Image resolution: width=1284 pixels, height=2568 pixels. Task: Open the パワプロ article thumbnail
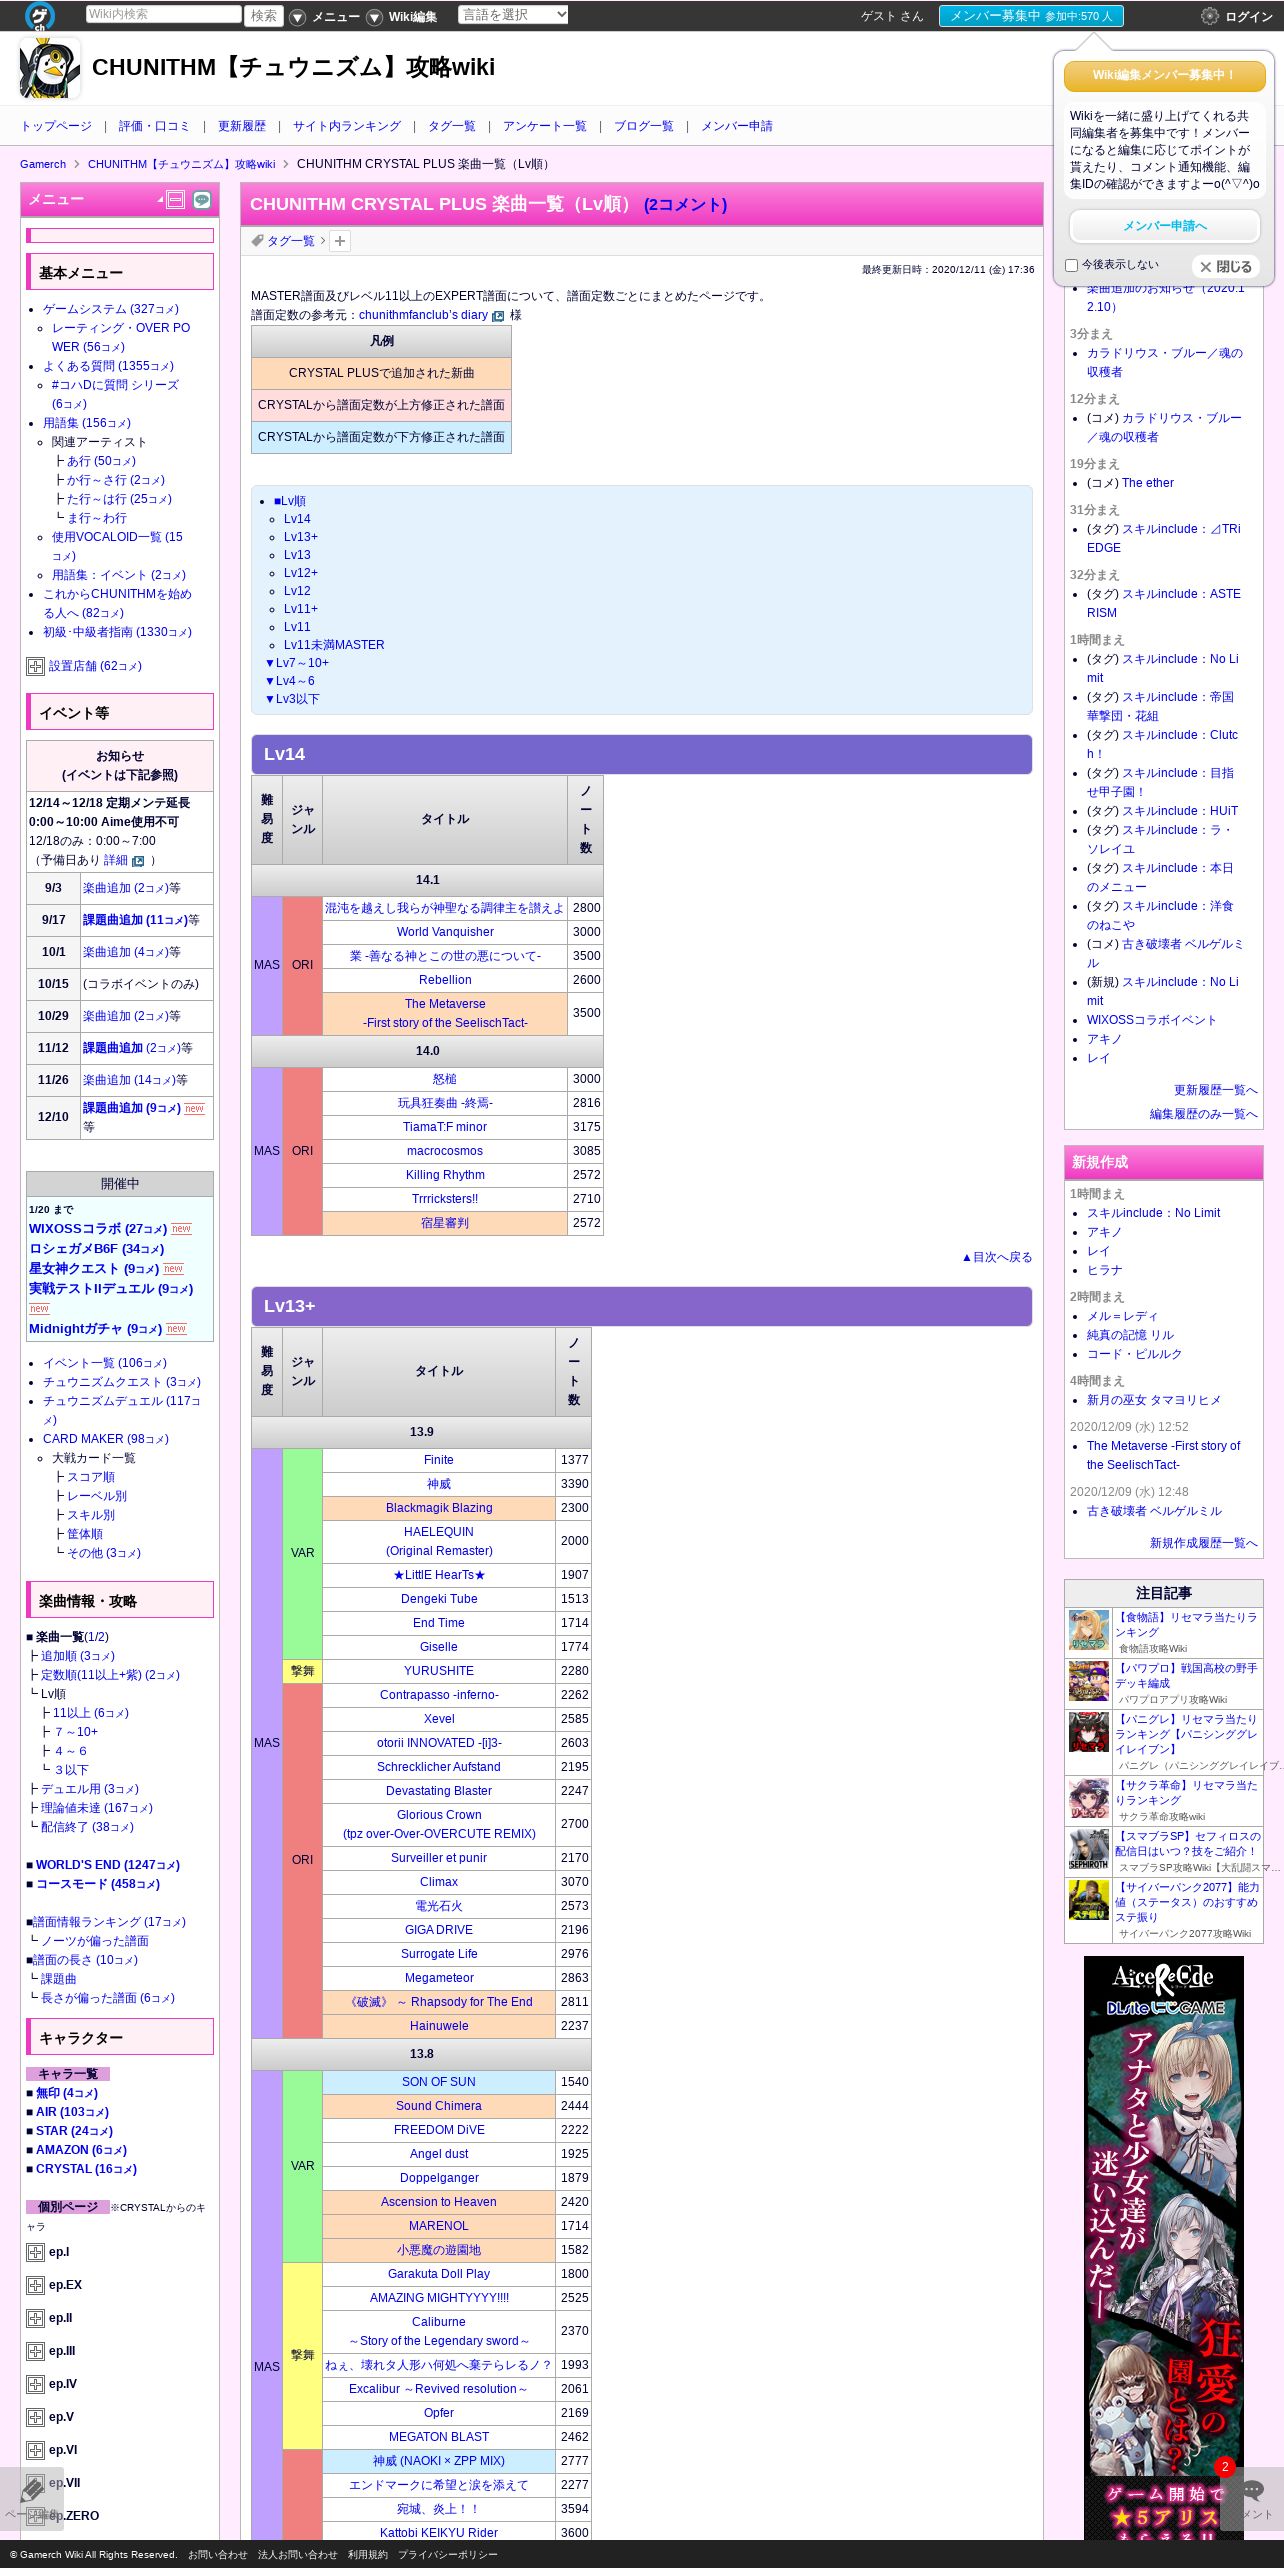1089,1681
